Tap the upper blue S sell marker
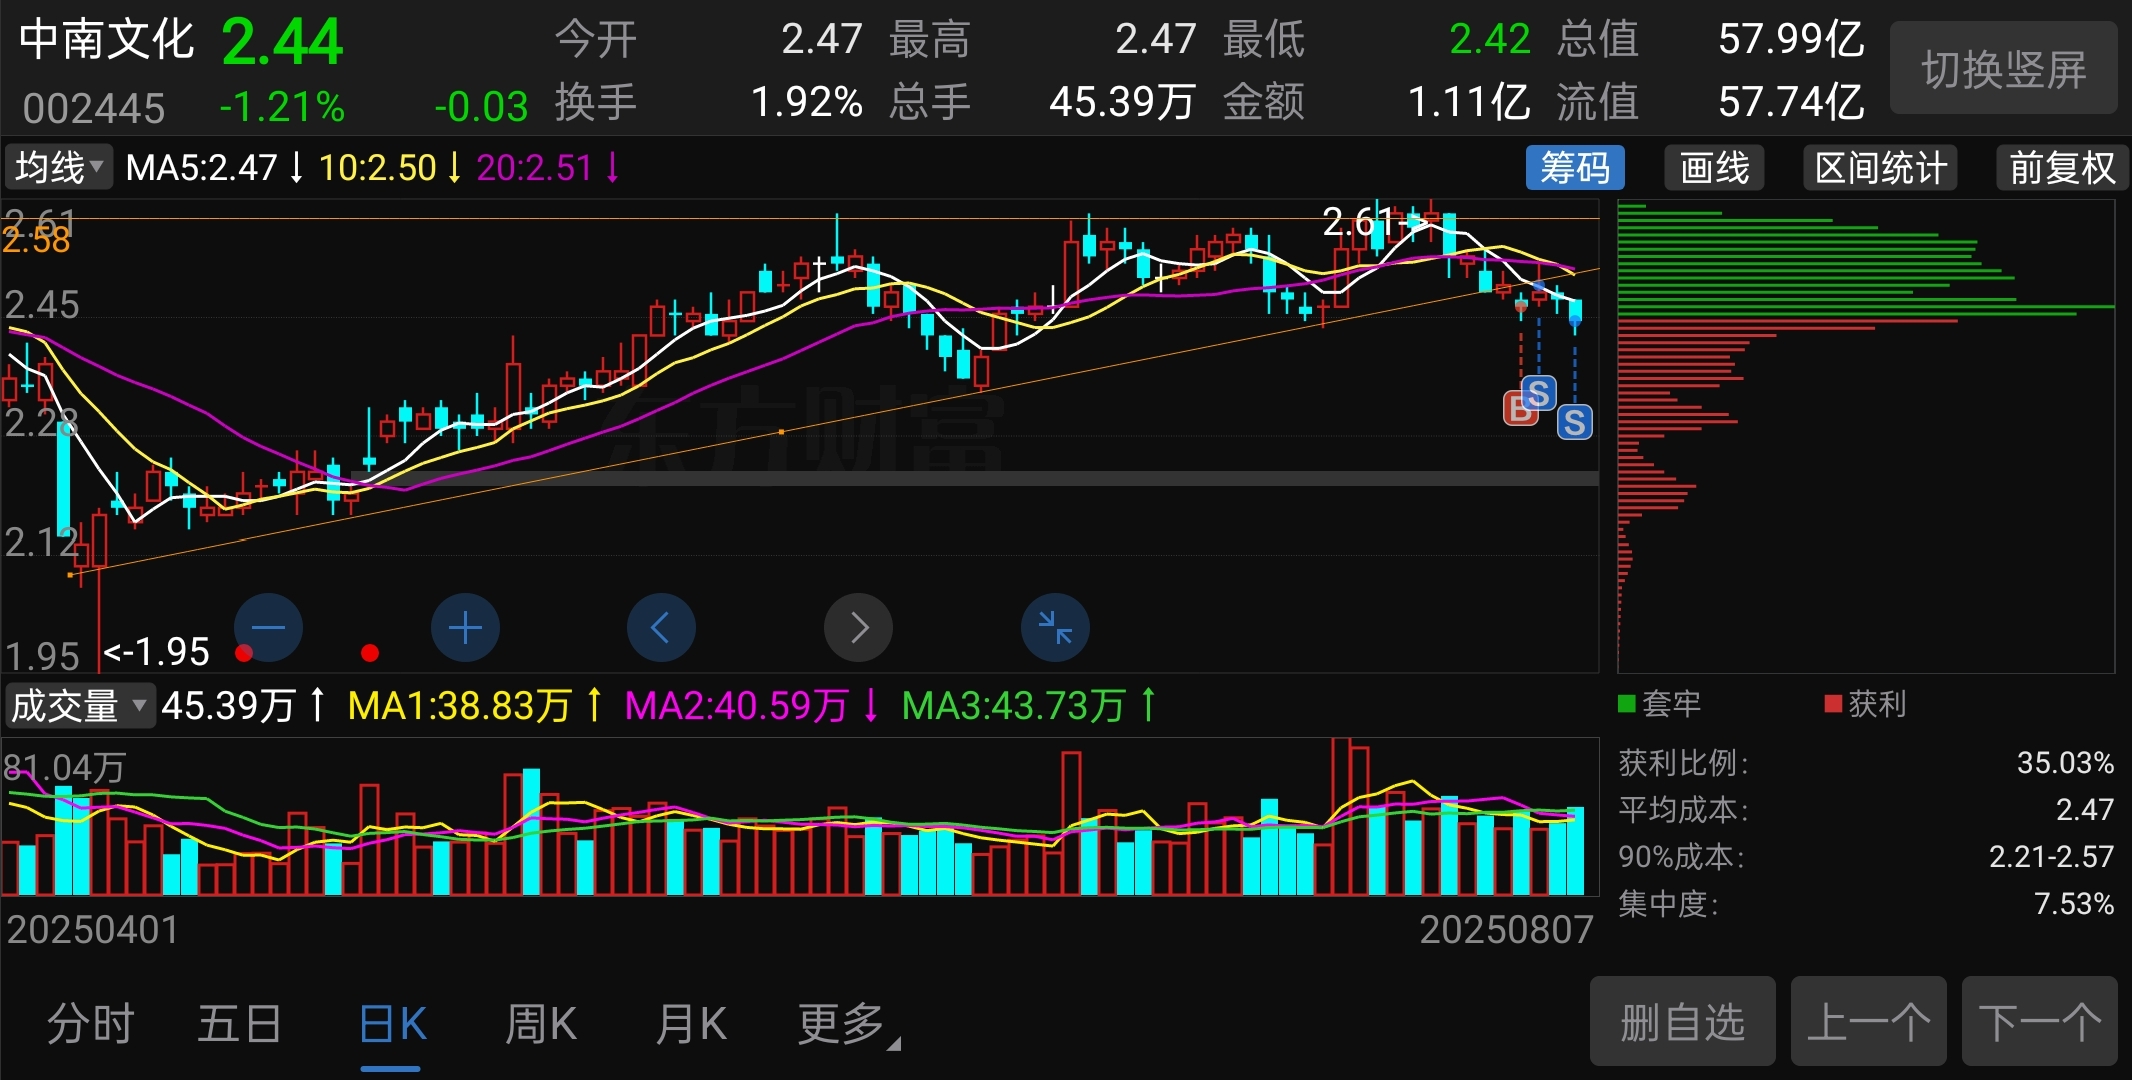Screen dimensions: 2132x1080 click(1539, 393)
